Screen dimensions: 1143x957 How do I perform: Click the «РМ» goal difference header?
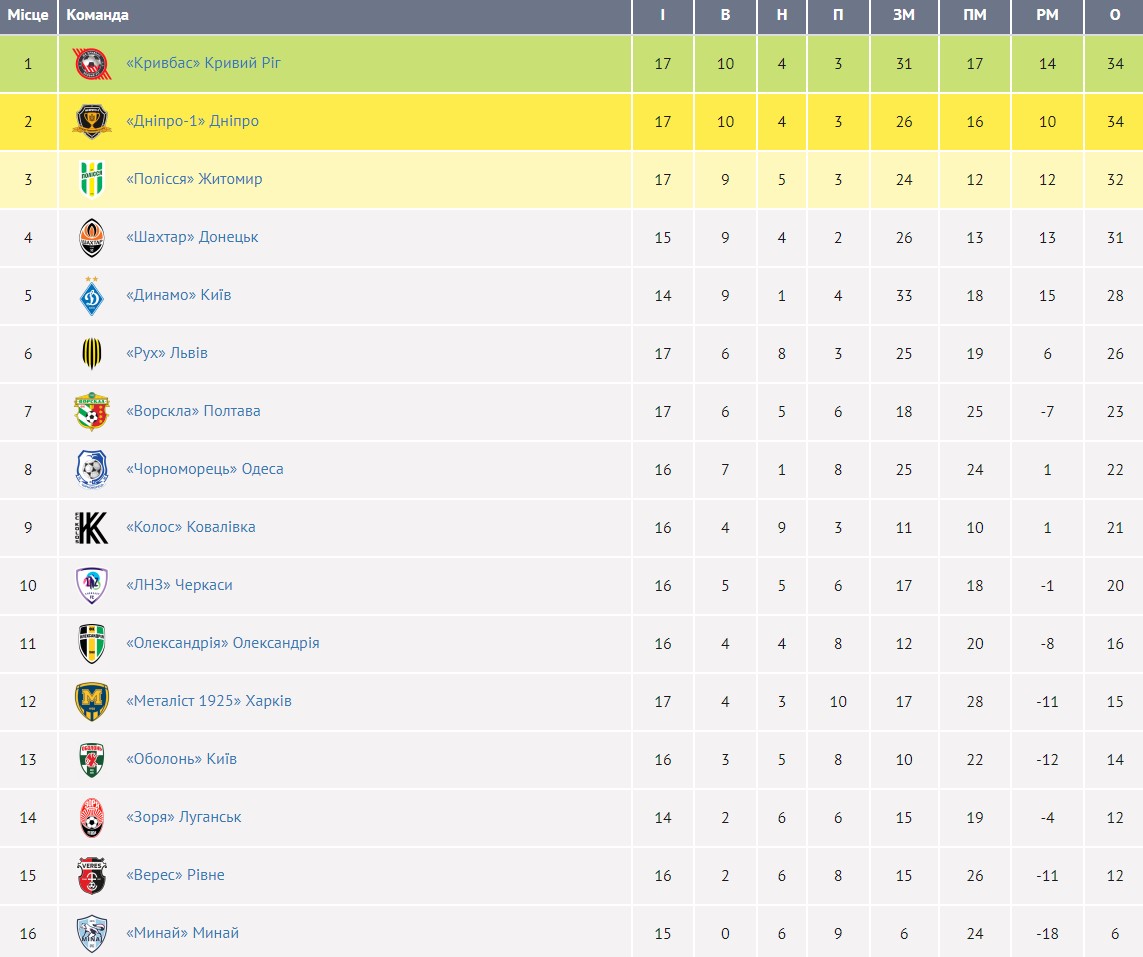[1047, 15]
